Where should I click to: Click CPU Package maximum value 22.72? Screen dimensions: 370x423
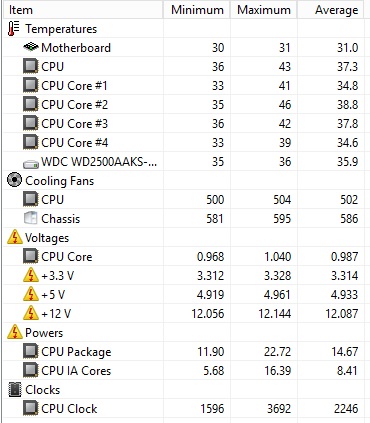pos(278,352)
